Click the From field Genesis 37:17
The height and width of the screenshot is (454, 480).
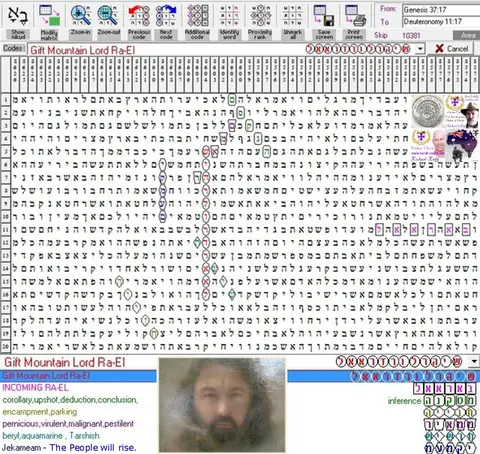pos(441,10)
